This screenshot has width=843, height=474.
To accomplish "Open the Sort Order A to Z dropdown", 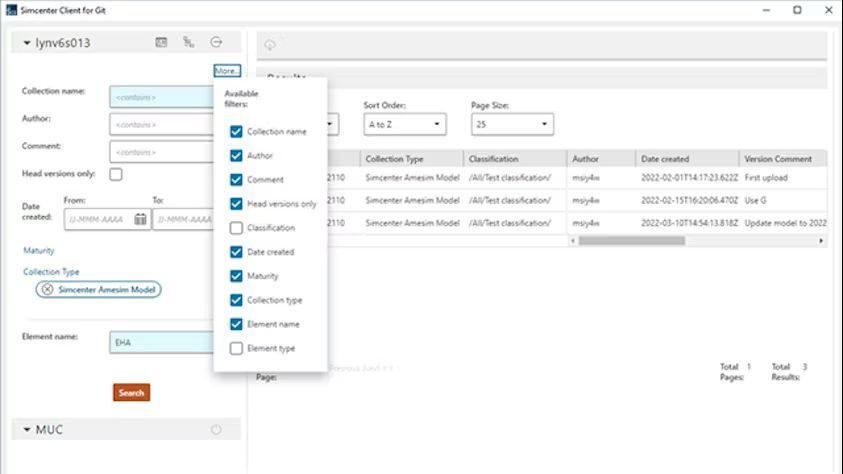I will click(405, 124).
